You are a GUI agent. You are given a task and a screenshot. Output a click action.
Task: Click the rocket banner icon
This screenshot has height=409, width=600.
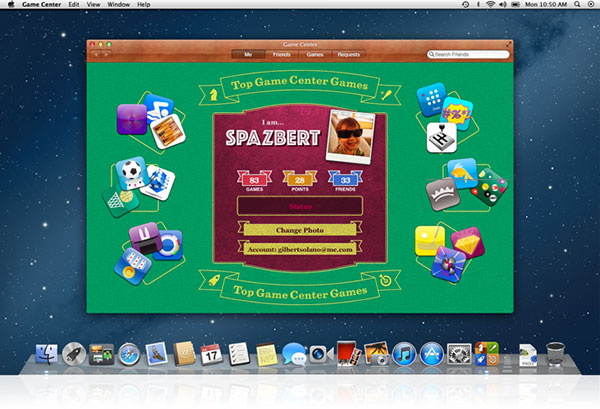214,280
